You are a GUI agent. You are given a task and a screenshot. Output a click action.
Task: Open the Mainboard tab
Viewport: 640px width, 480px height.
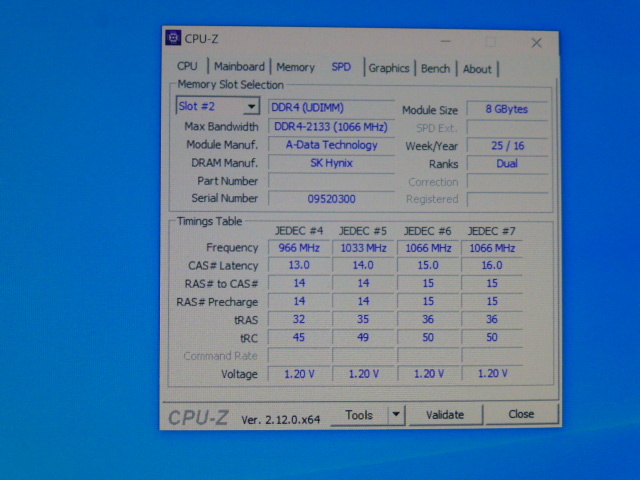click(239, 67)
